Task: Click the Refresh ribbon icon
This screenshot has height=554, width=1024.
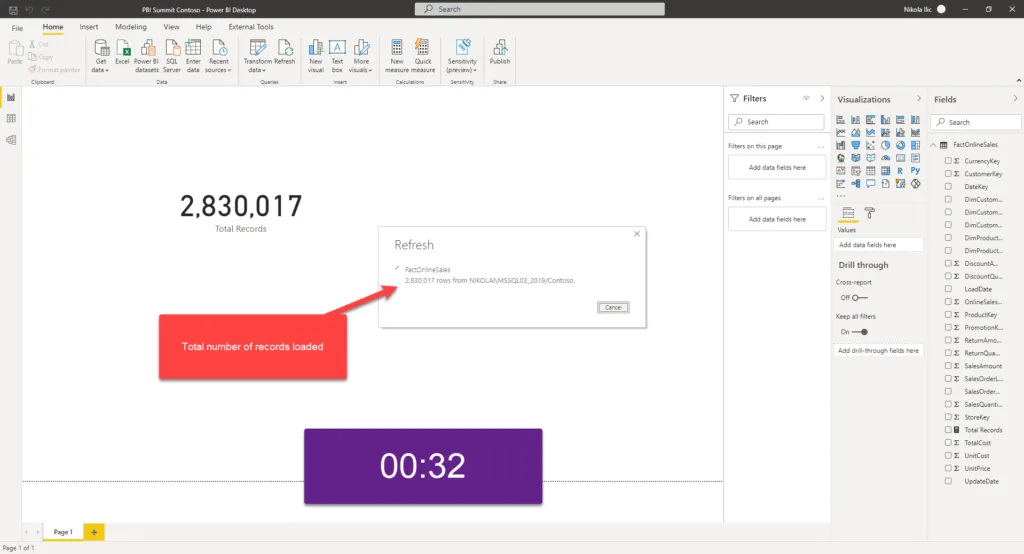Action: pyautogui.click(x=285, y=52)
